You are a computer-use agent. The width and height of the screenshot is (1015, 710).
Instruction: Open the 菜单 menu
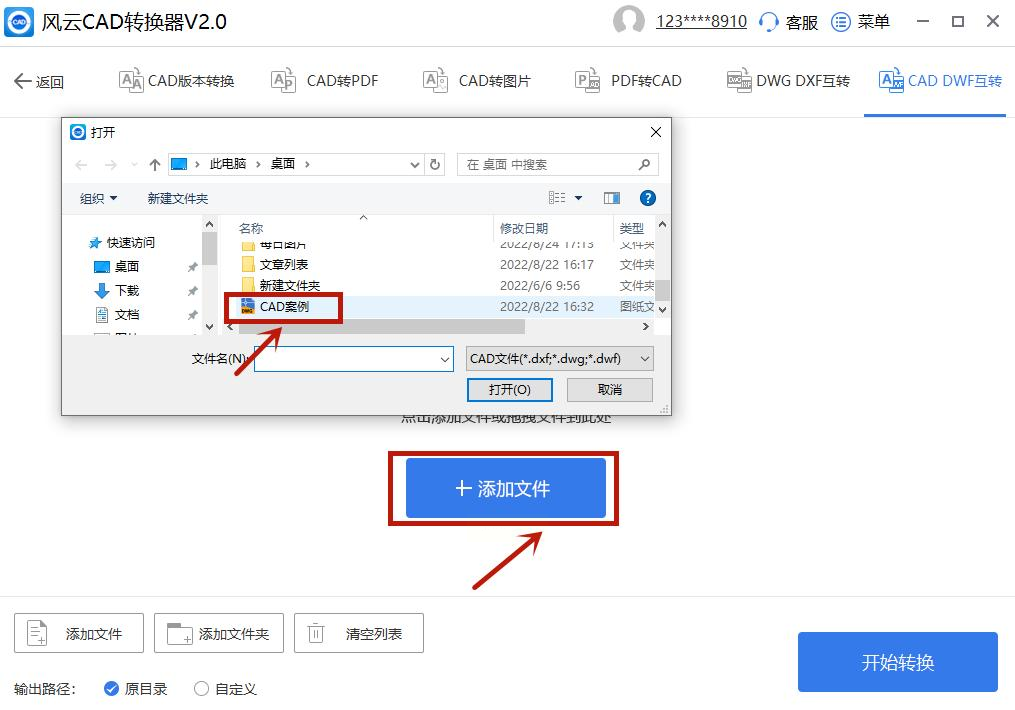(860, 22)
